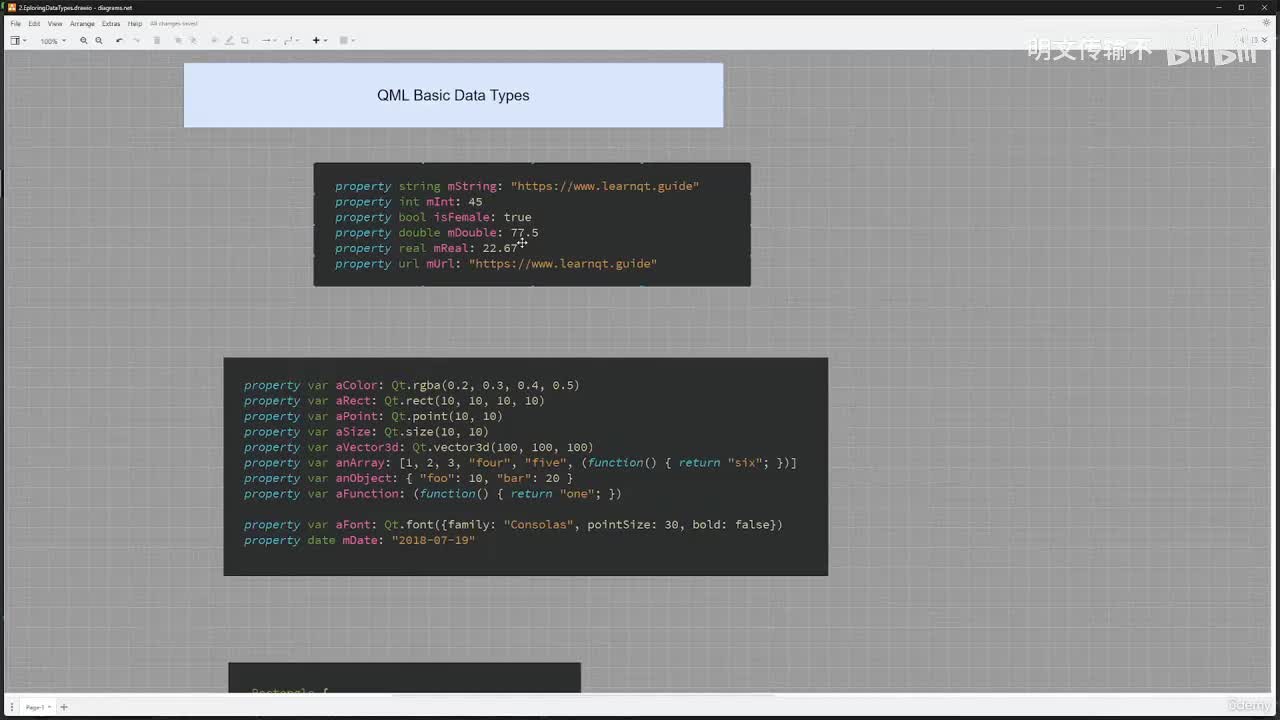The height and width of the screenshot is (720, 1280).
Task: Open the pages list dots menu
Action: [12, 707]
